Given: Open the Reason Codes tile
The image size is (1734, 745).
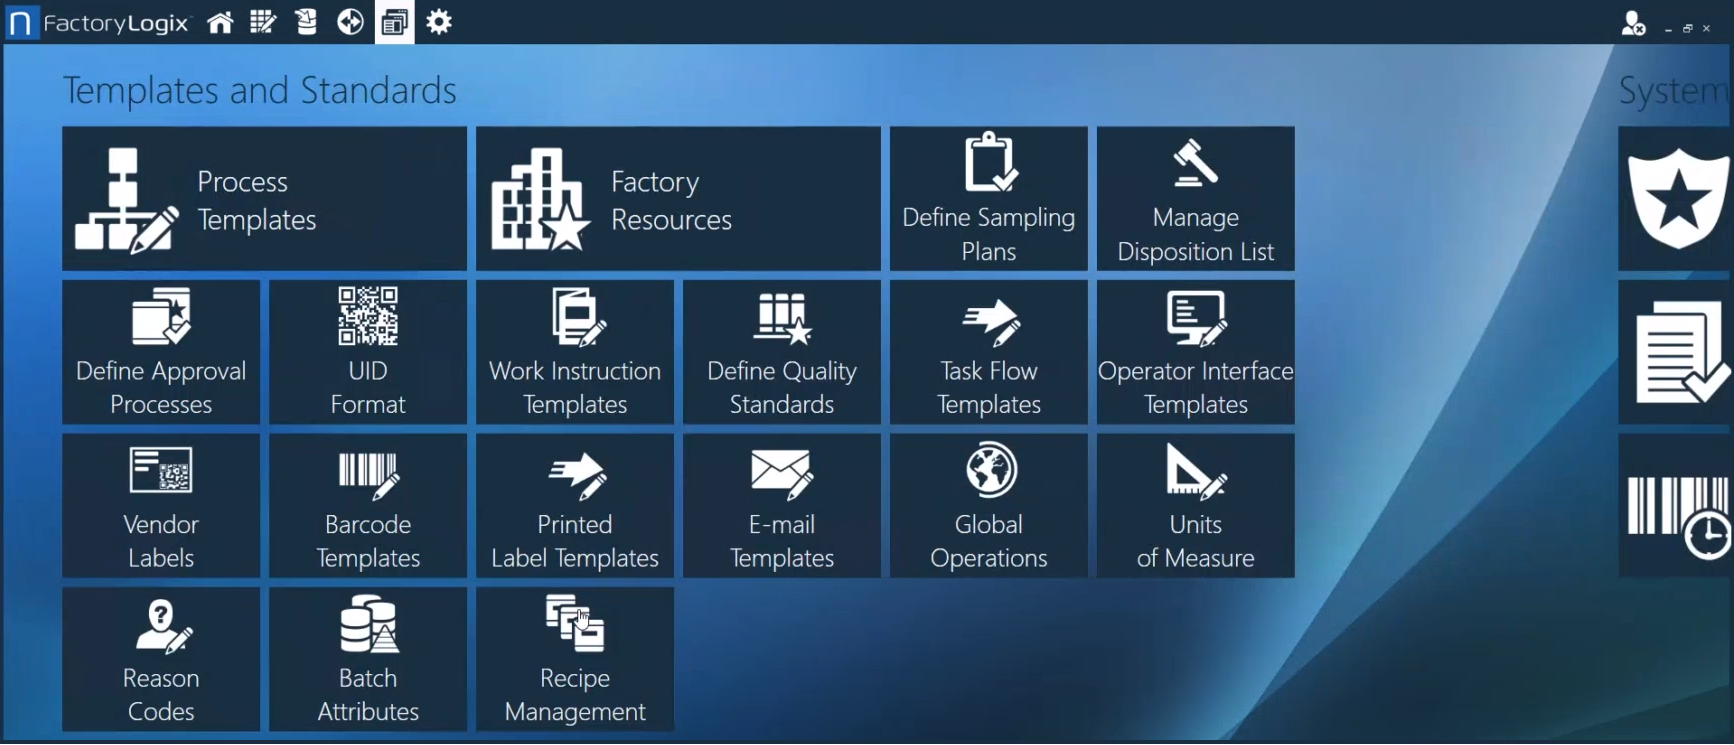Looking at the screenshot, I should (160, 659).
